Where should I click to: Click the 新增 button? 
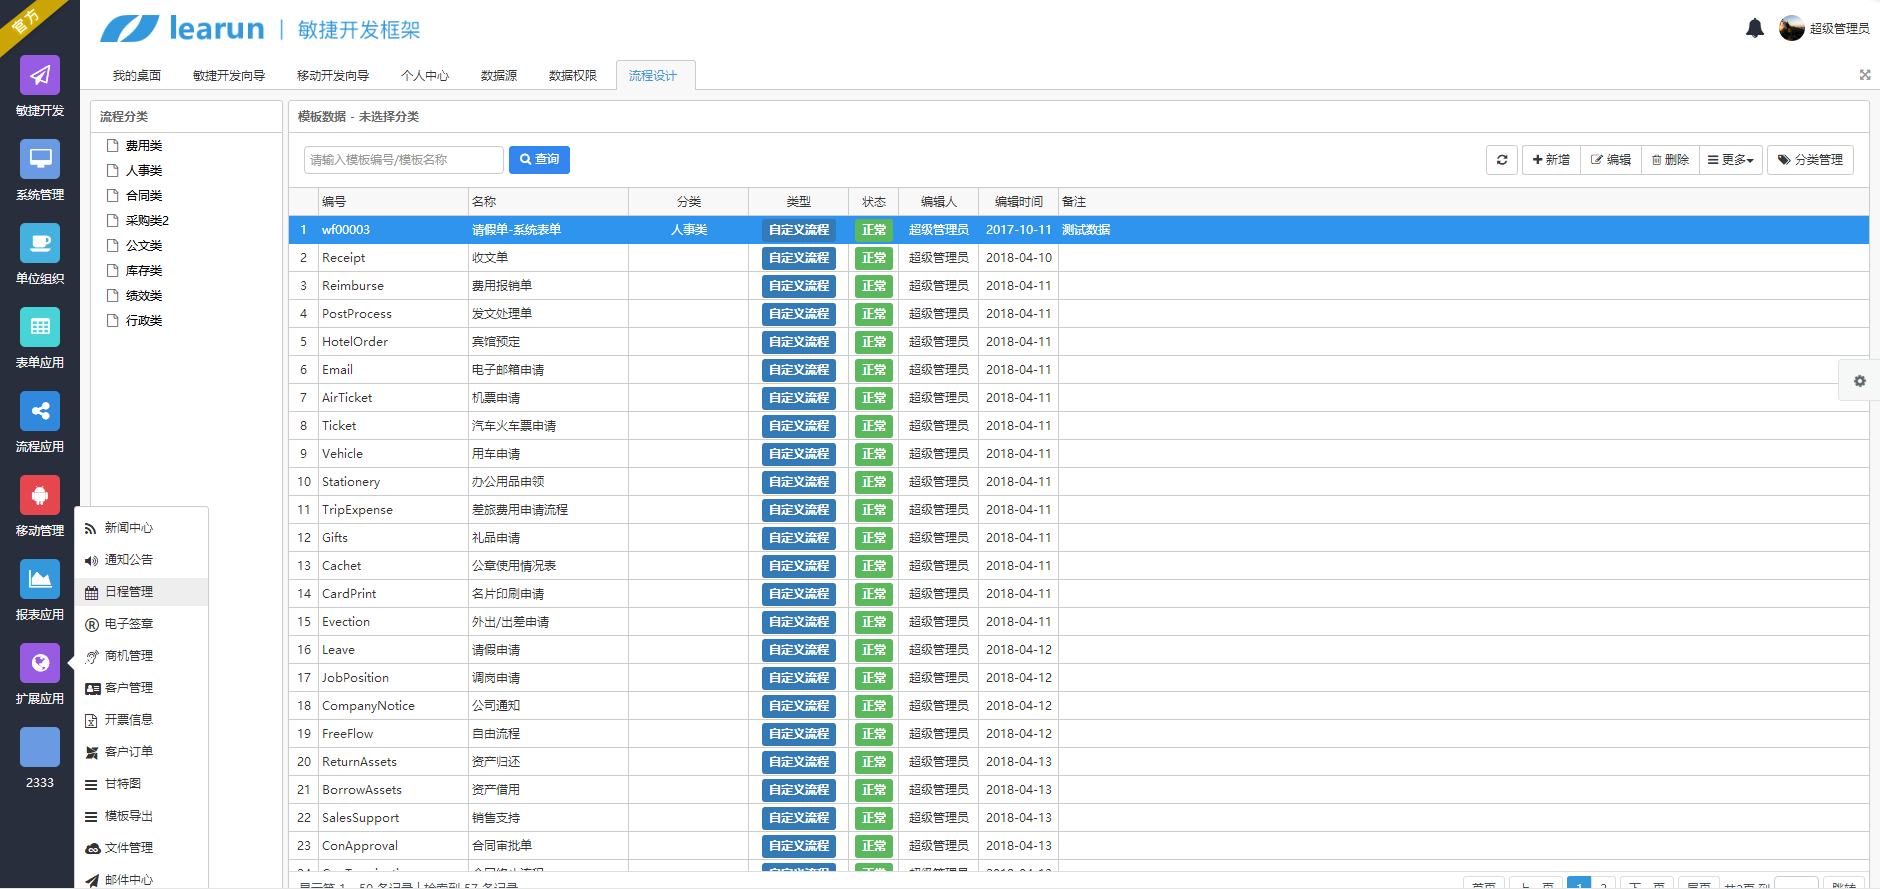1551,160
